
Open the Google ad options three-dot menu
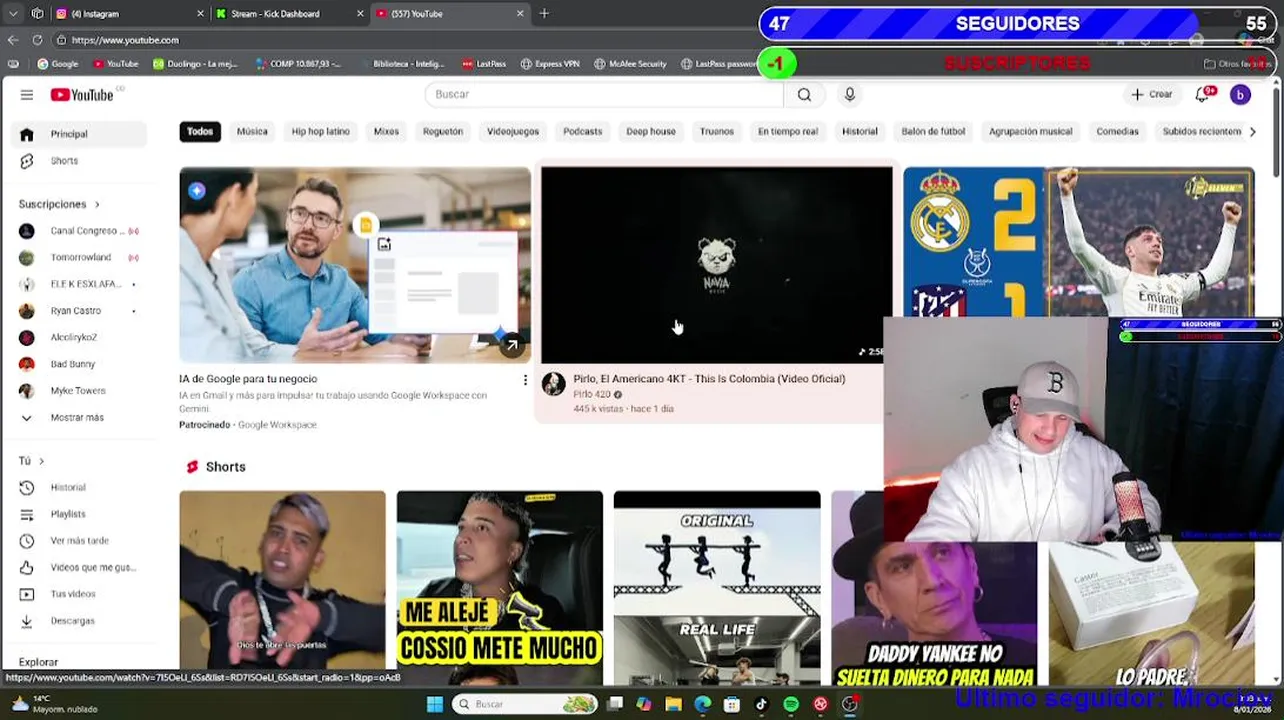coord(525,380)
